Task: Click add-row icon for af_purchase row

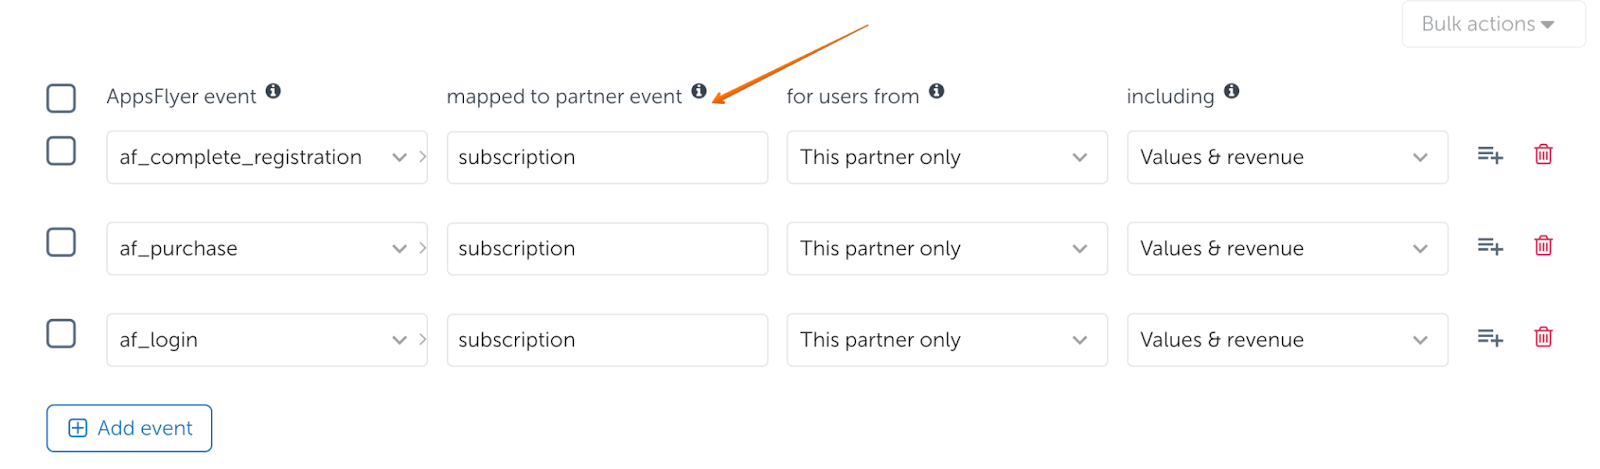Action: [x=1490, y=246]
